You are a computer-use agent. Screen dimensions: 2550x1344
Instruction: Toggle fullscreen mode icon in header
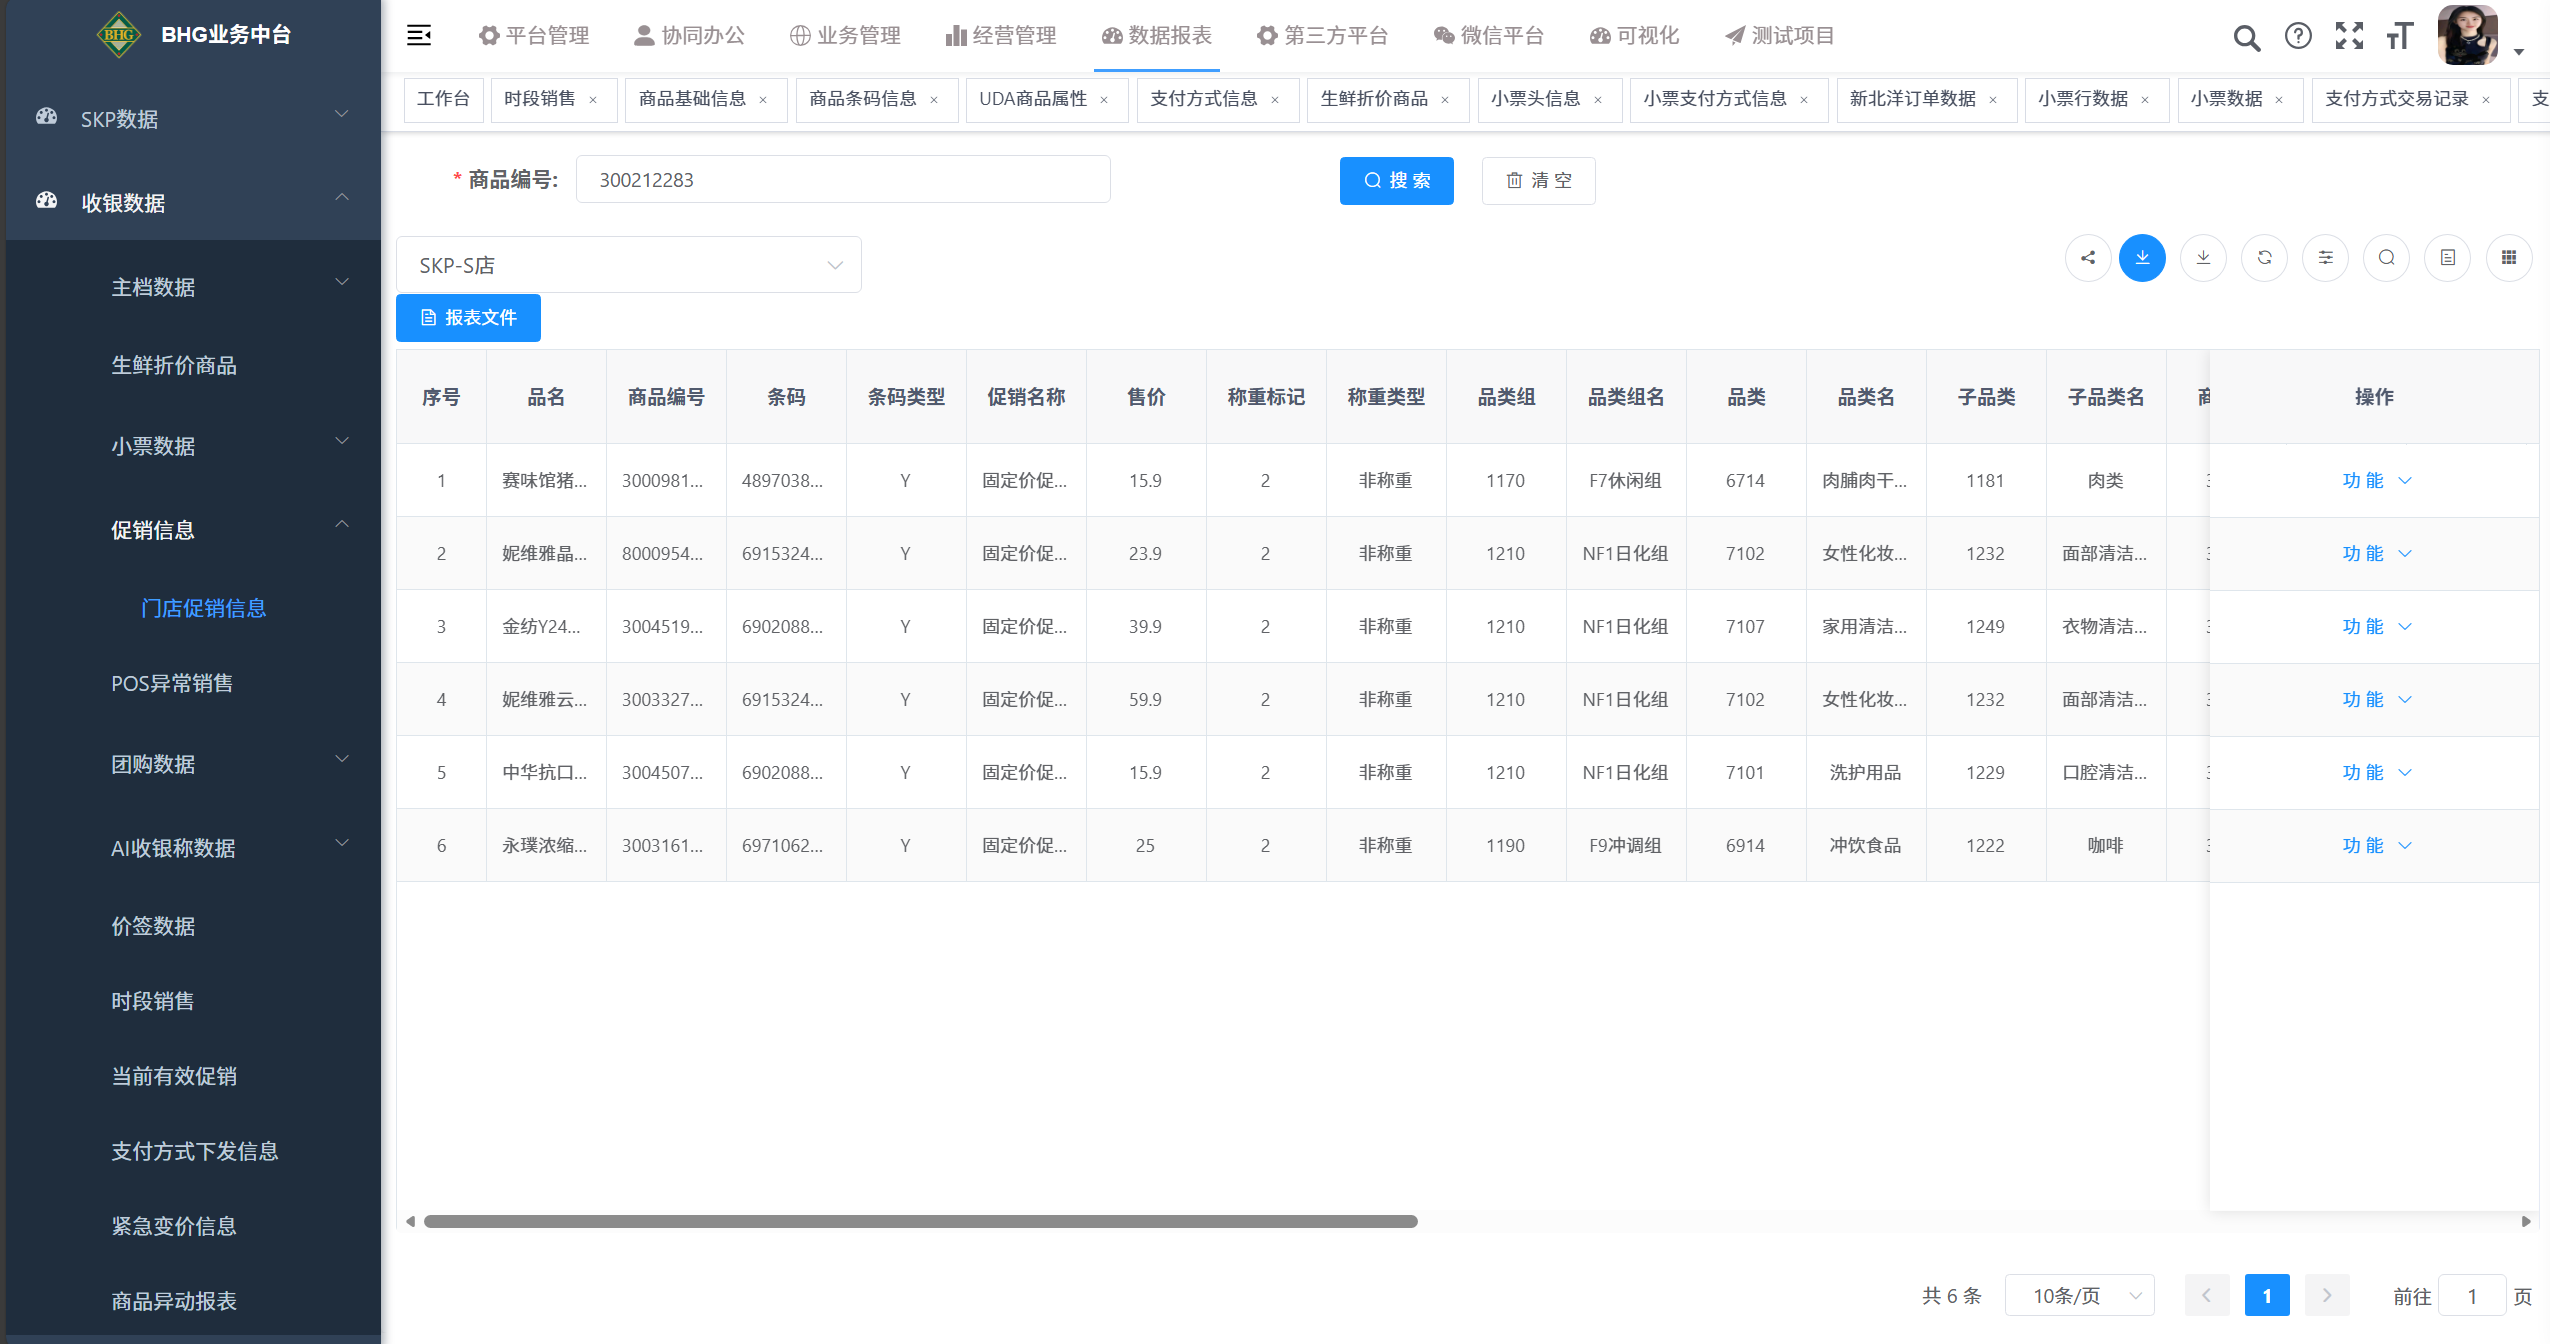(x=2348, y=36)
